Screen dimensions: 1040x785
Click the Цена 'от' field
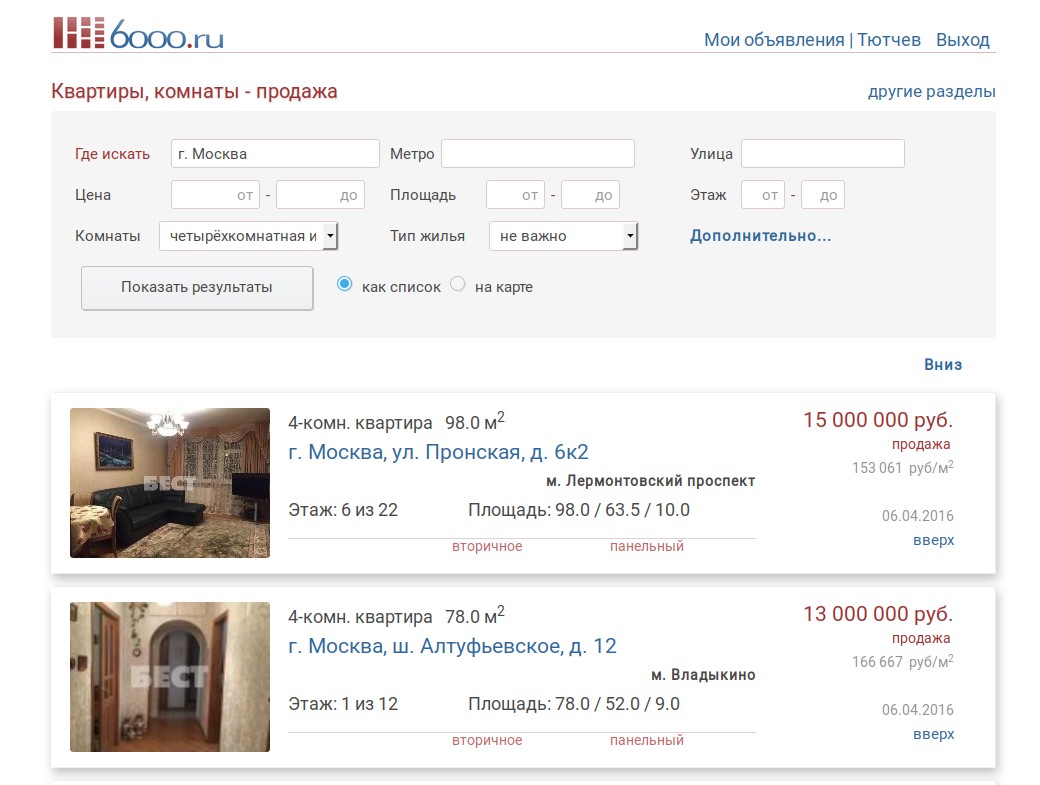pos(216,195)
